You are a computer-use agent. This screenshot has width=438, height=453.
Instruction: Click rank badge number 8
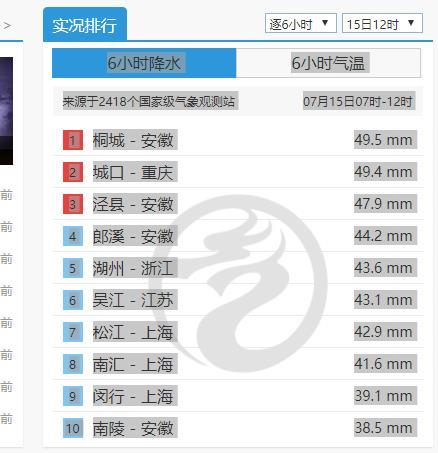pyautogui.click(x=73, y=364)
